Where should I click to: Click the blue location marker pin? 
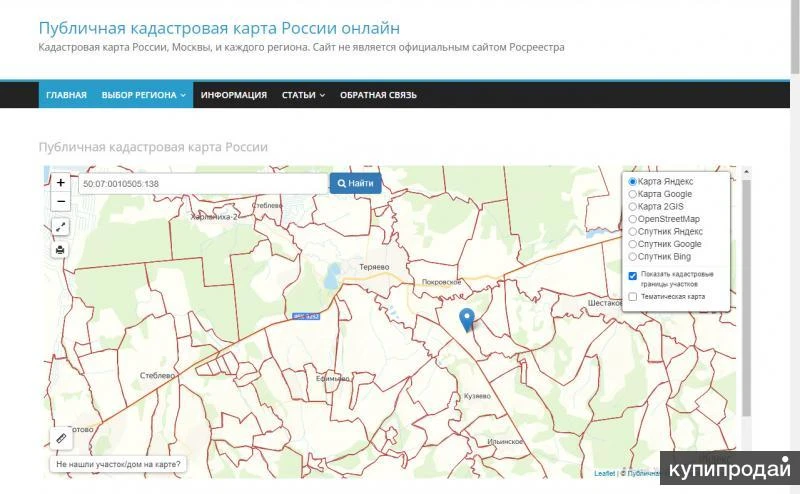click(466, 320)
